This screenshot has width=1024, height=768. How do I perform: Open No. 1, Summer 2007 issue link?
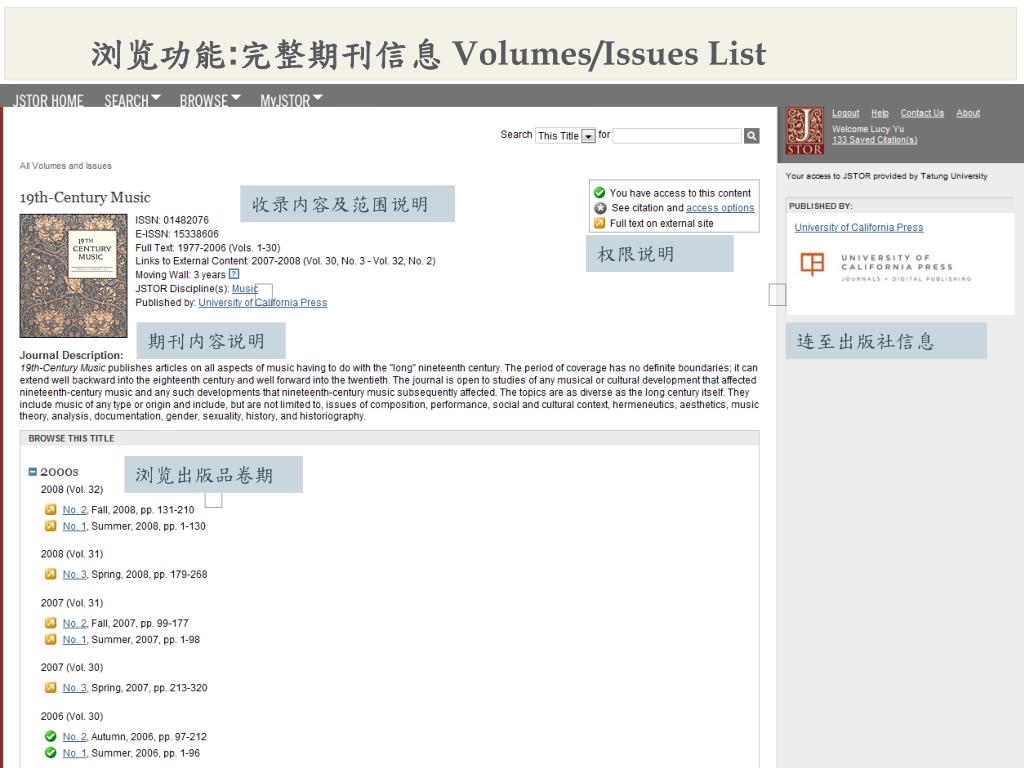click(74, 640)
